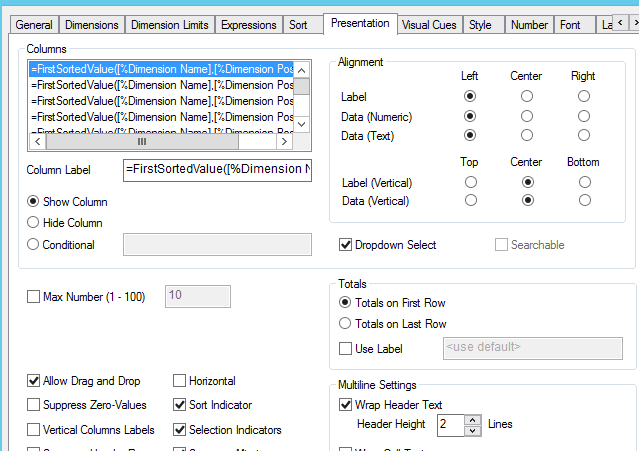The image size is (639, 451).
Task: Enable Vertical Columns Labels checkbox
Action: pyautogui.click(x=33, y=430)
